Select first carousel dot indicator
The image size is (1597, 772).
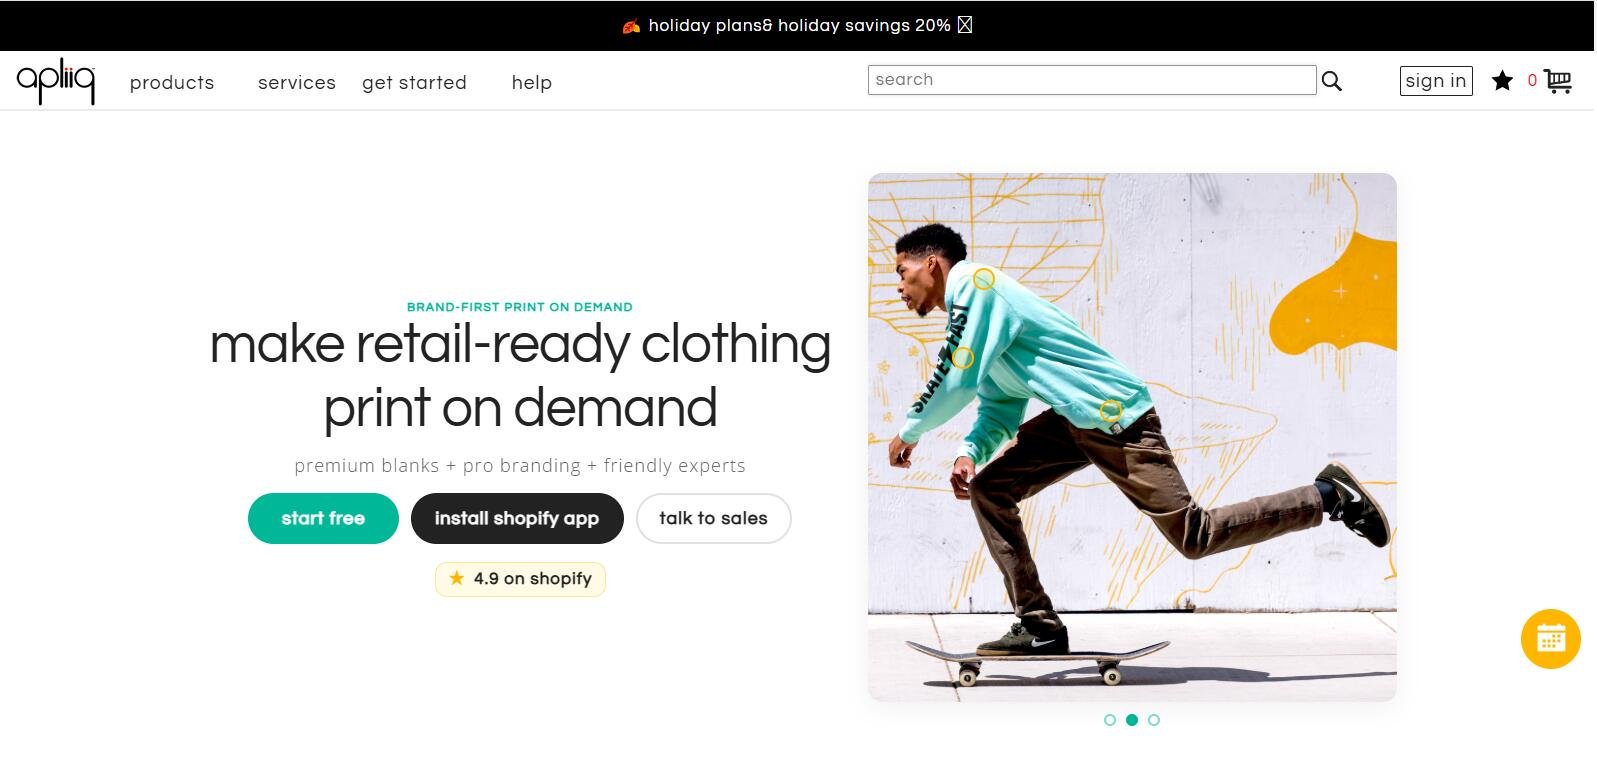pyautogui.click(x=1110, y=720)
